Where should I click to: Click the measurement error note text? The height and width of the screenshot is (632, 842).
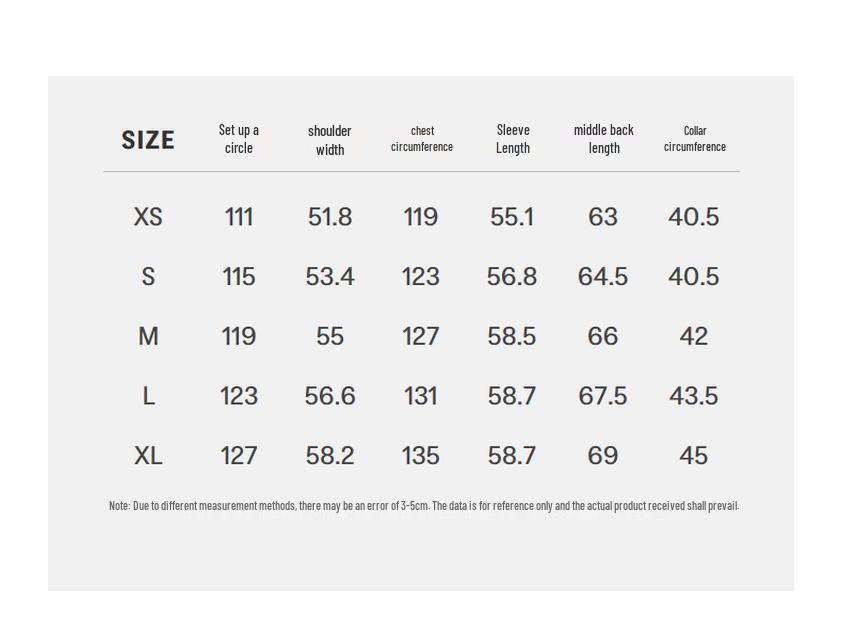[x=423, y=506]
